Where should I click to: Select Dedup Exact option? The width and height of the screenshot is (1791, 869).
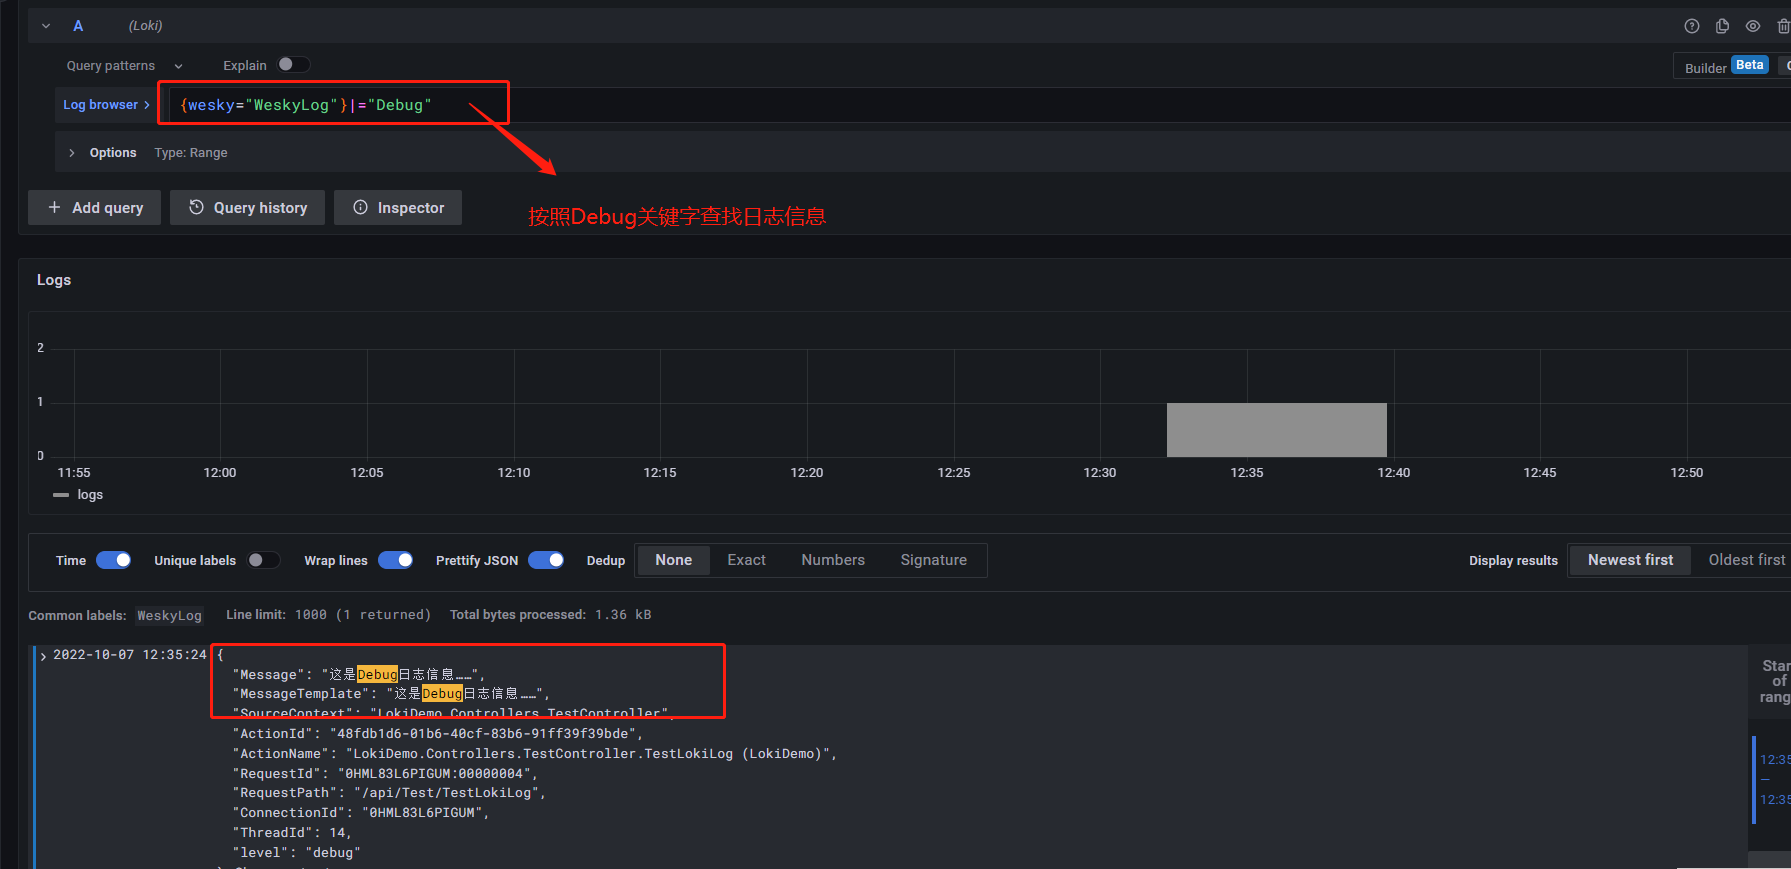click(x=746, y=560)
